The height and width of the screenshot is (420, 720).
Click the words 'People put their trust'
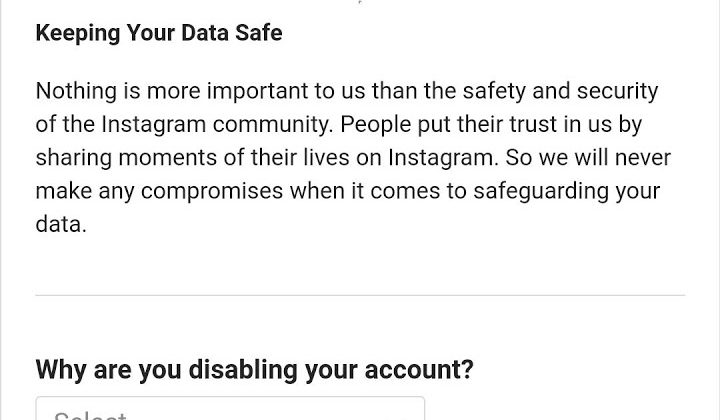(x=449, y=125)
